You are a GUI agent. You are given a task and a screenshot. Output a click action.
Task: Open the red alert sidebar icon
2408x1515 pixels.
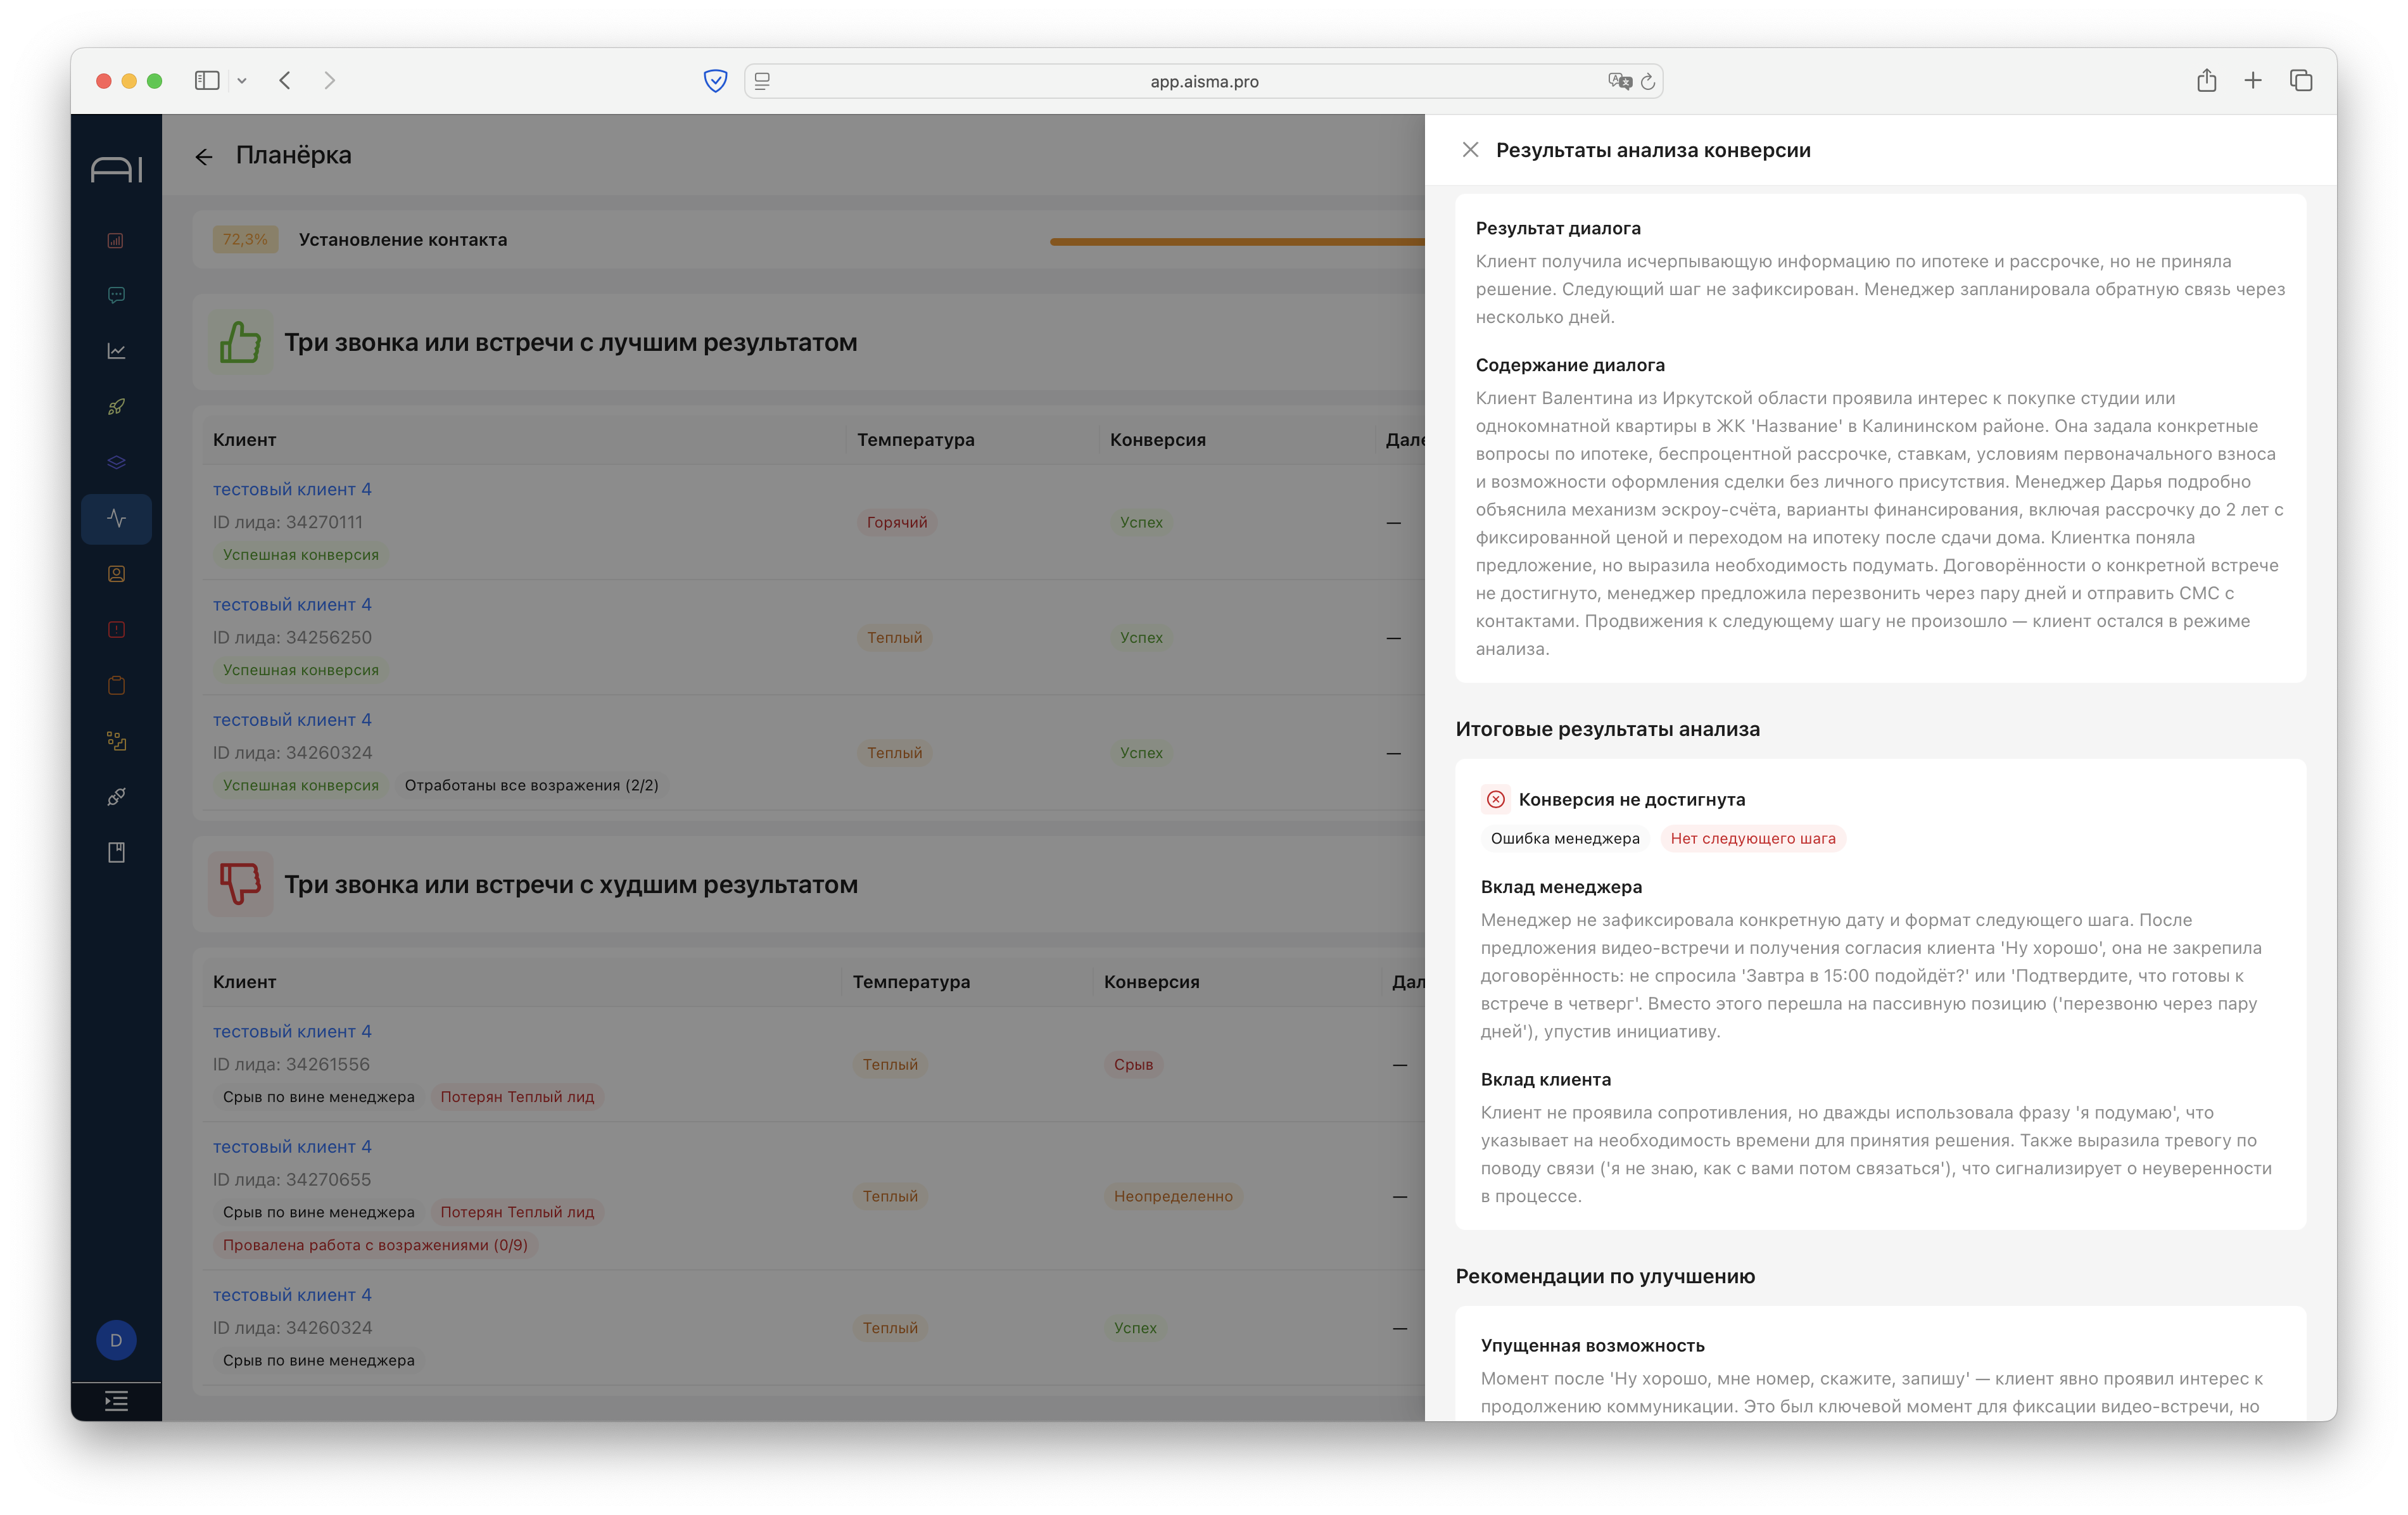click(x=116, y=629)
